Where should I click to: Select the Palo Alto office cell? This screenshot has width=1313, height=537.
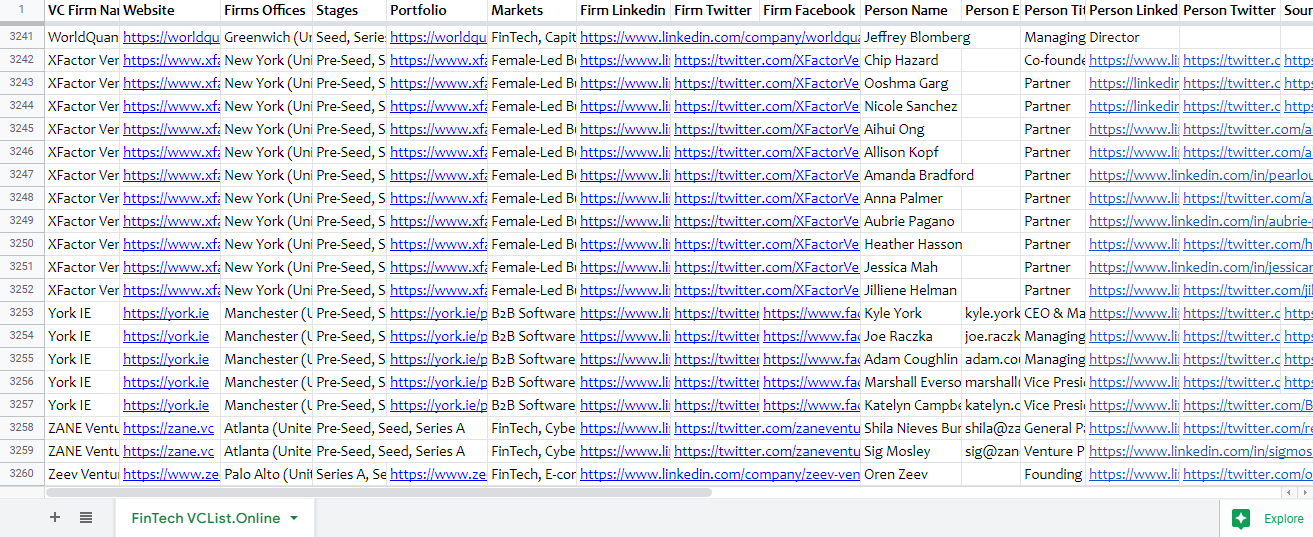coord(266,474)
